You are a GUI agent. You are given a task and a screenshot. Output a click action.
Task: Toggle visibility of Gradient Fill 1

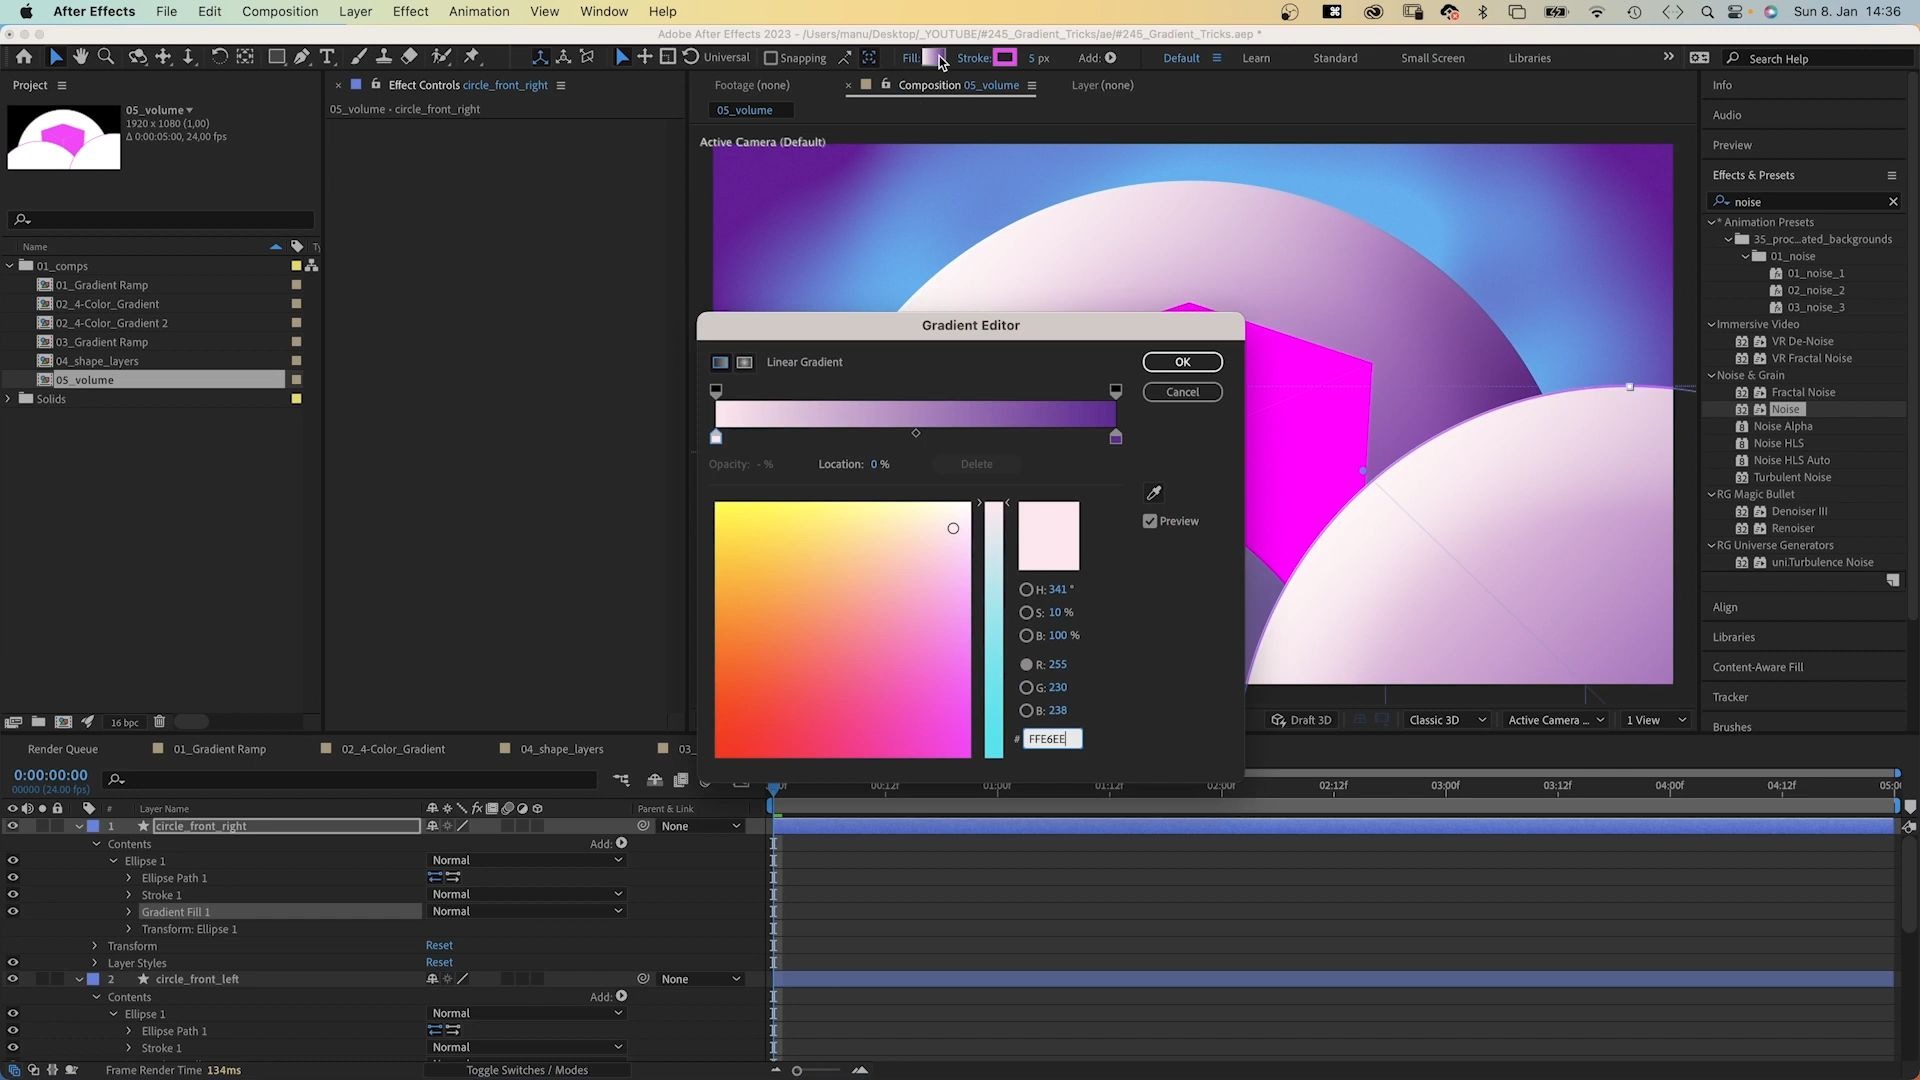pos(12,912)
